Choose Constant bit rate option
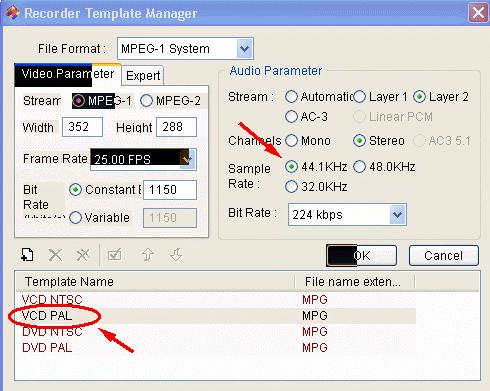The height and width of the screenshot is (391, 490). tap(75, 190)
